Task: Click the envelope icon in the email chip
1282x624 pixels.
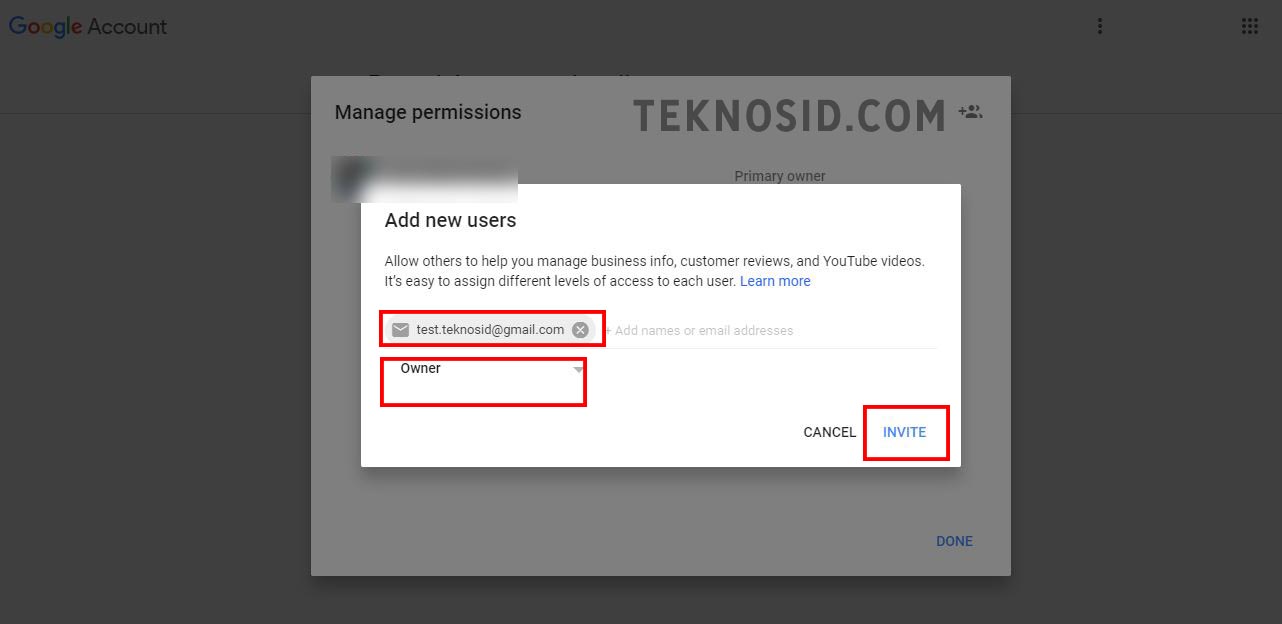Action: pyautogui.click(x=401, y=330)
